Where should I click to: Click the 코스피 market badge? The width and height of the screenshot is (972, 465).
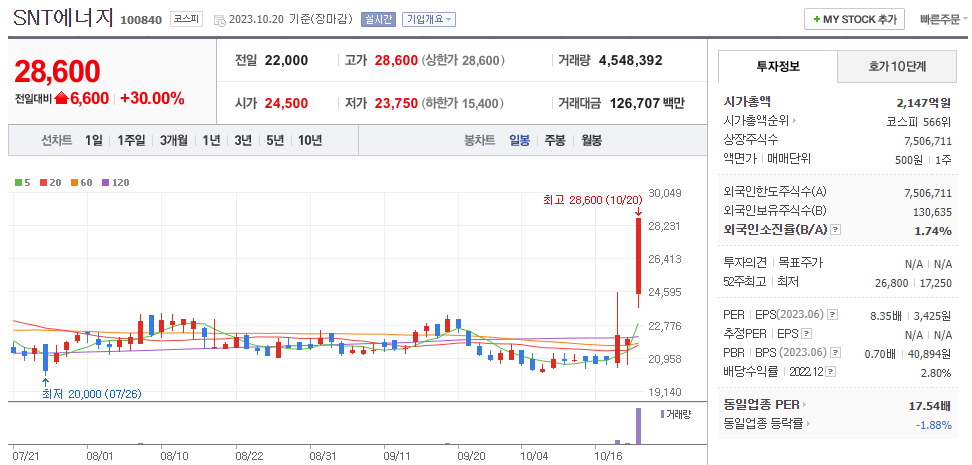[187, 19]
